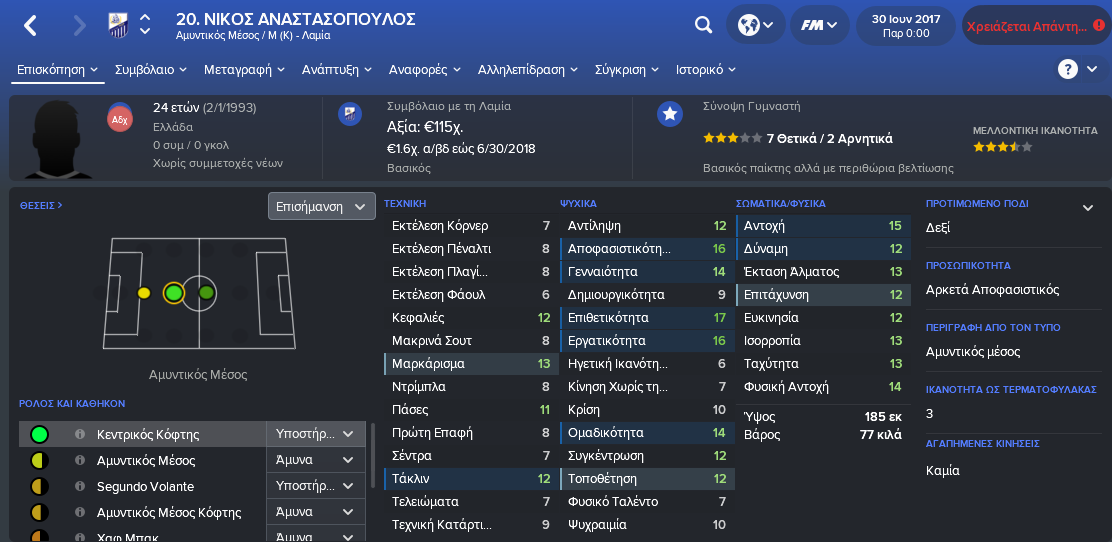This screenshot has height=542, width=1112.
Task: Open the Μεταγραφή menu
Action: pyautogui.click(x=244, y=70)
